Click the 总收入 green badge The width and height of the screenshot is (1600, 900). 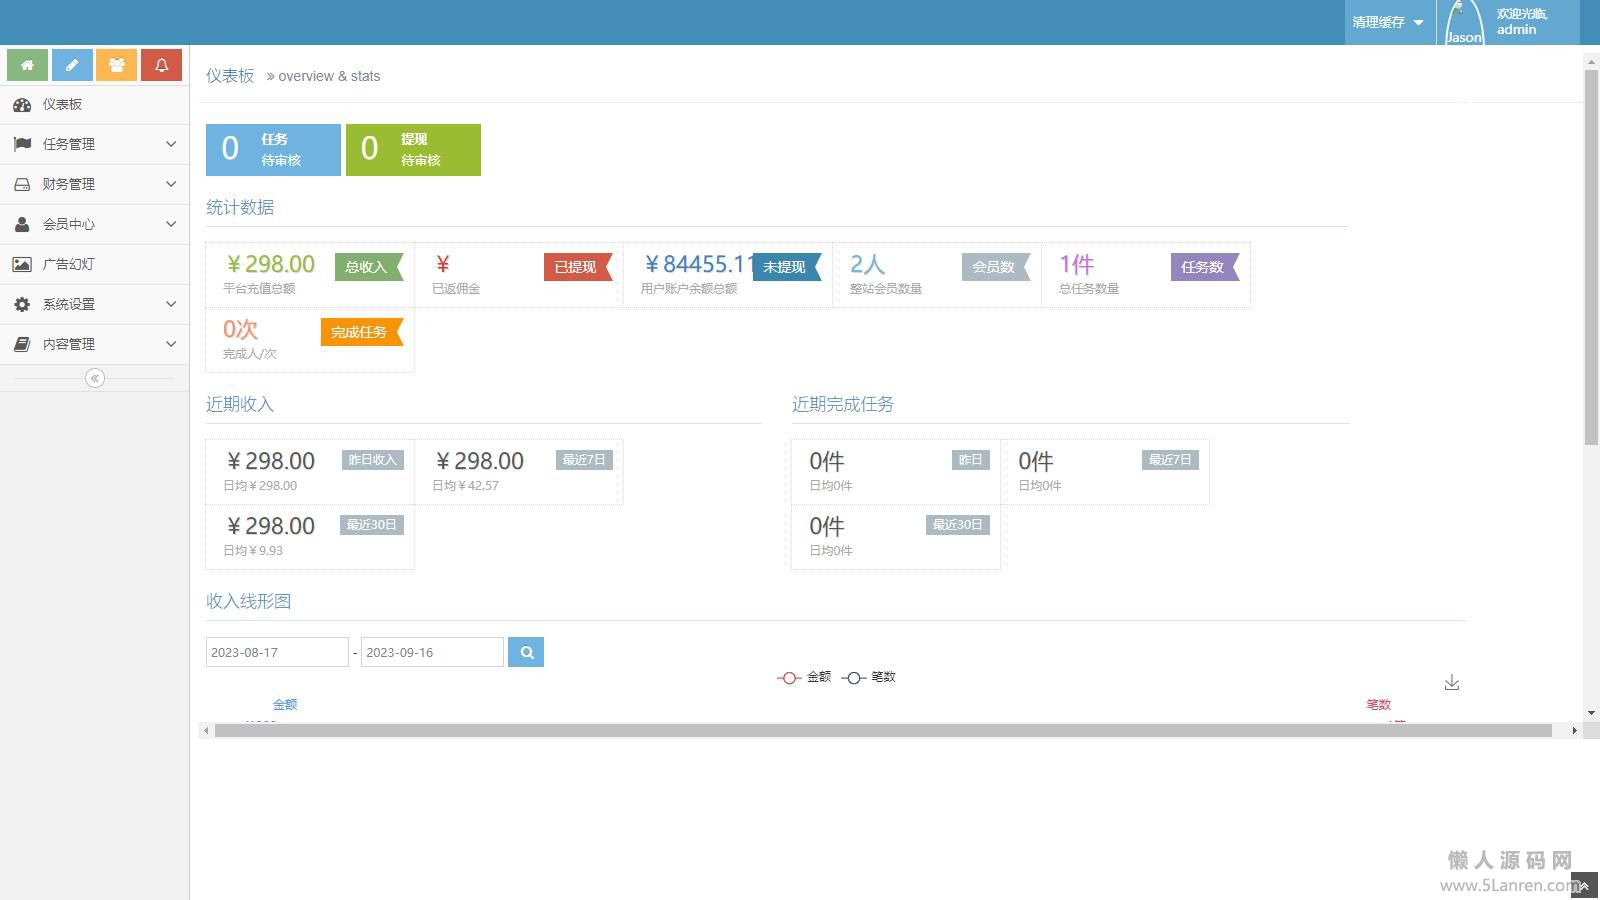tap(369, 267)
